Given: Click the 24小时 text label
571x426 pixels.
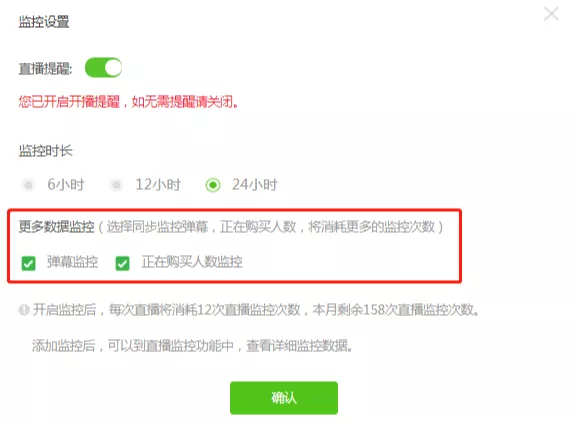Looking at the screenshot, I should click(x=255, y=185).
